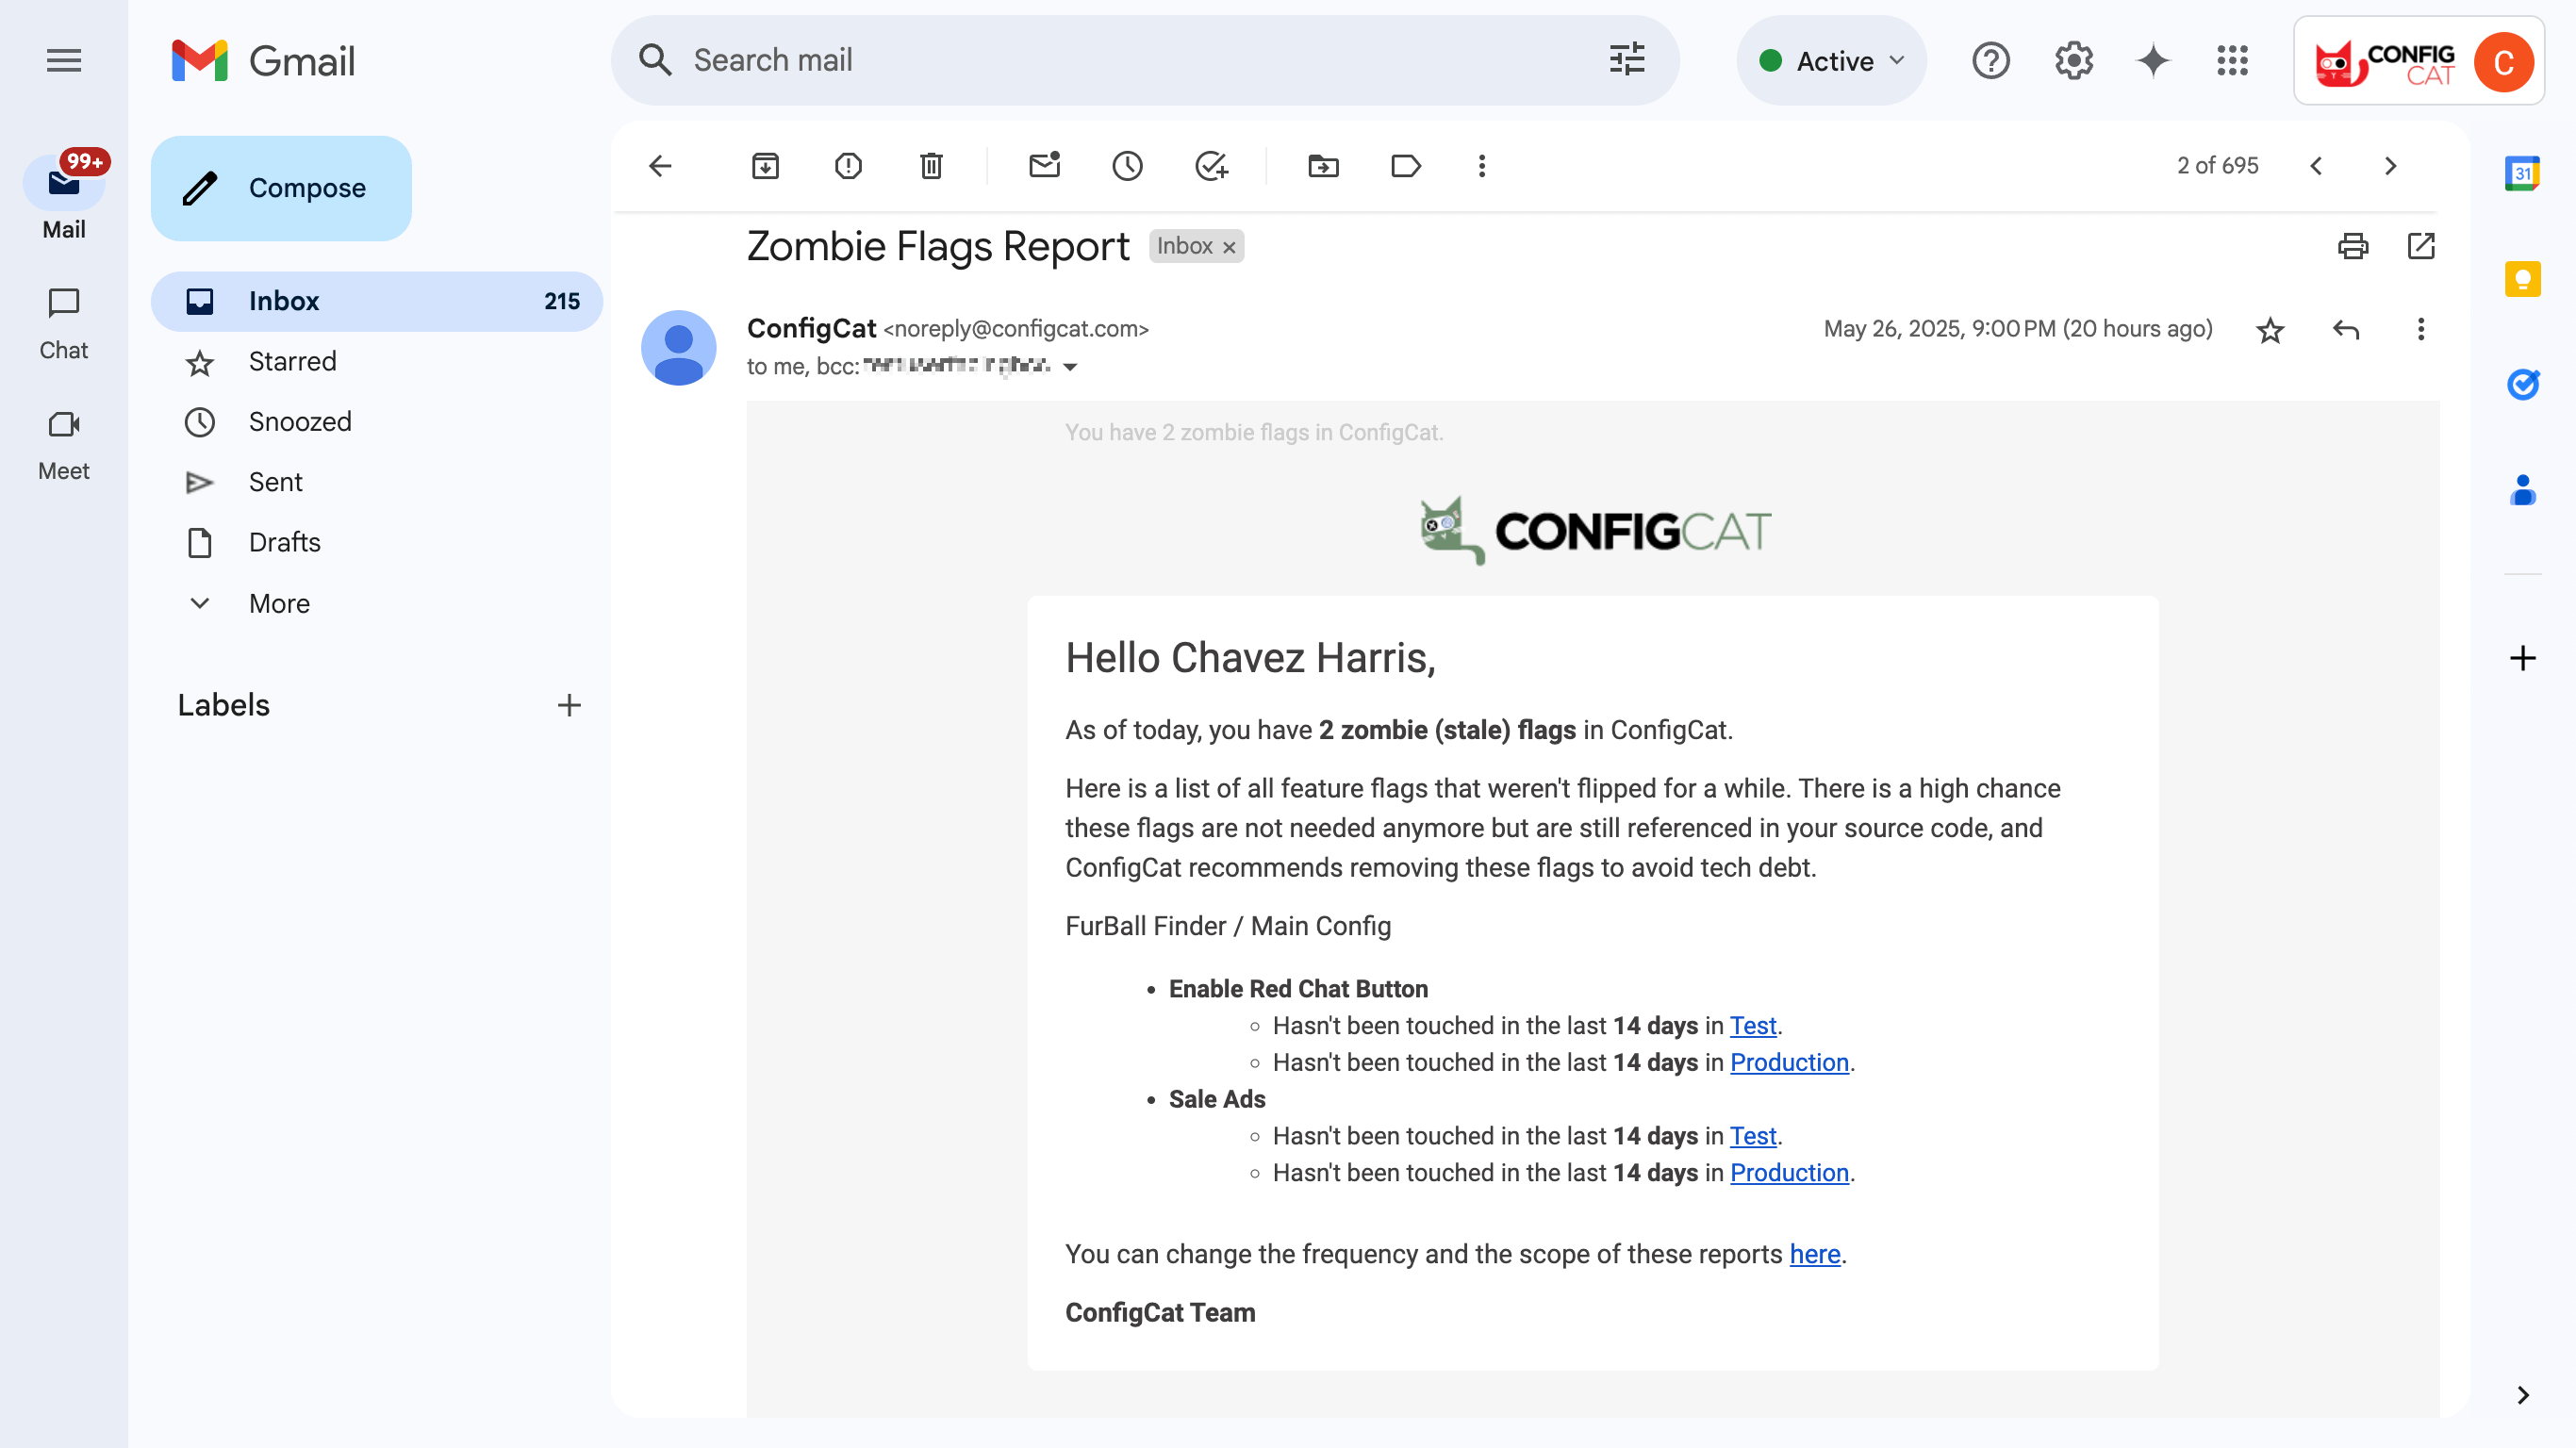This screenshot has height=1448, width=2576.
Task: Add this email to Tasks
Action: click(x=1211, y=166)
